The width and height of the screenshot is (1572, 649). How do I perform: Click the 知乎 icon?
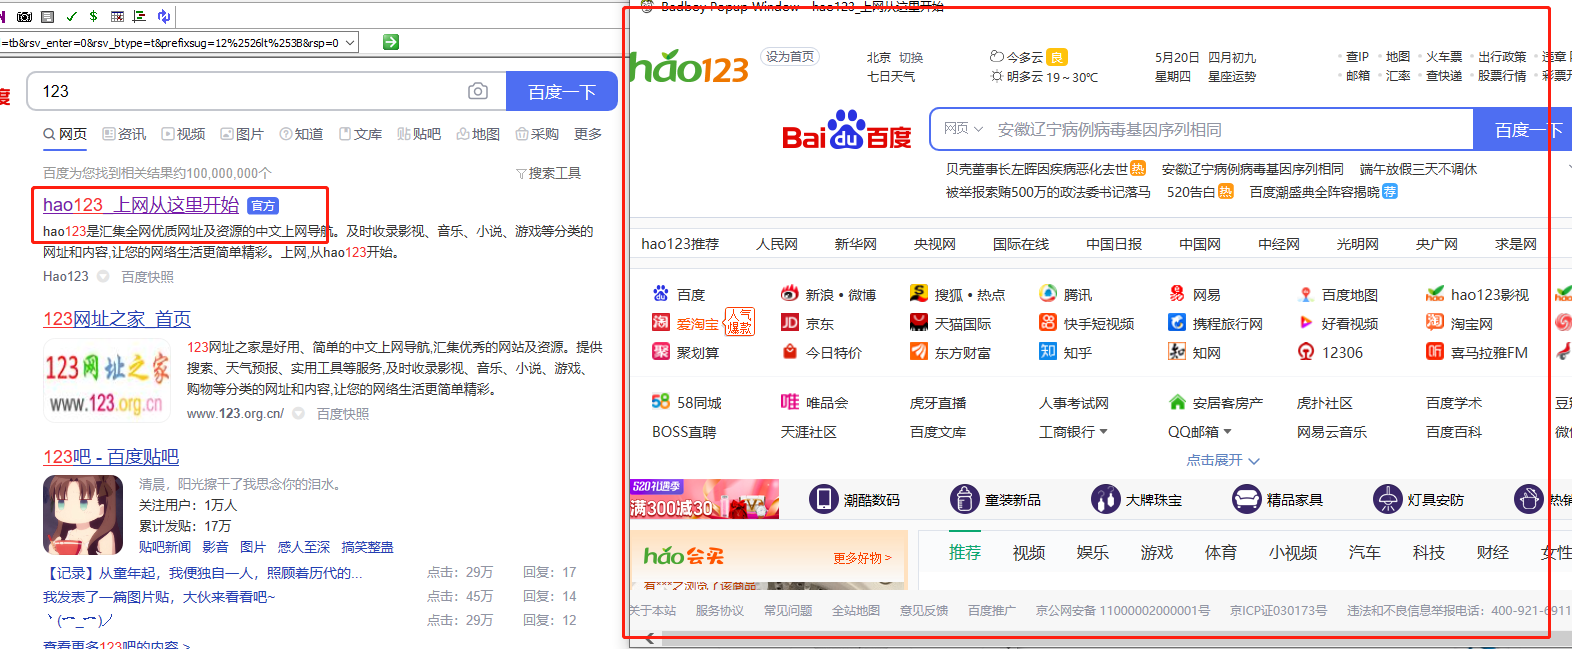(1048, 352)
